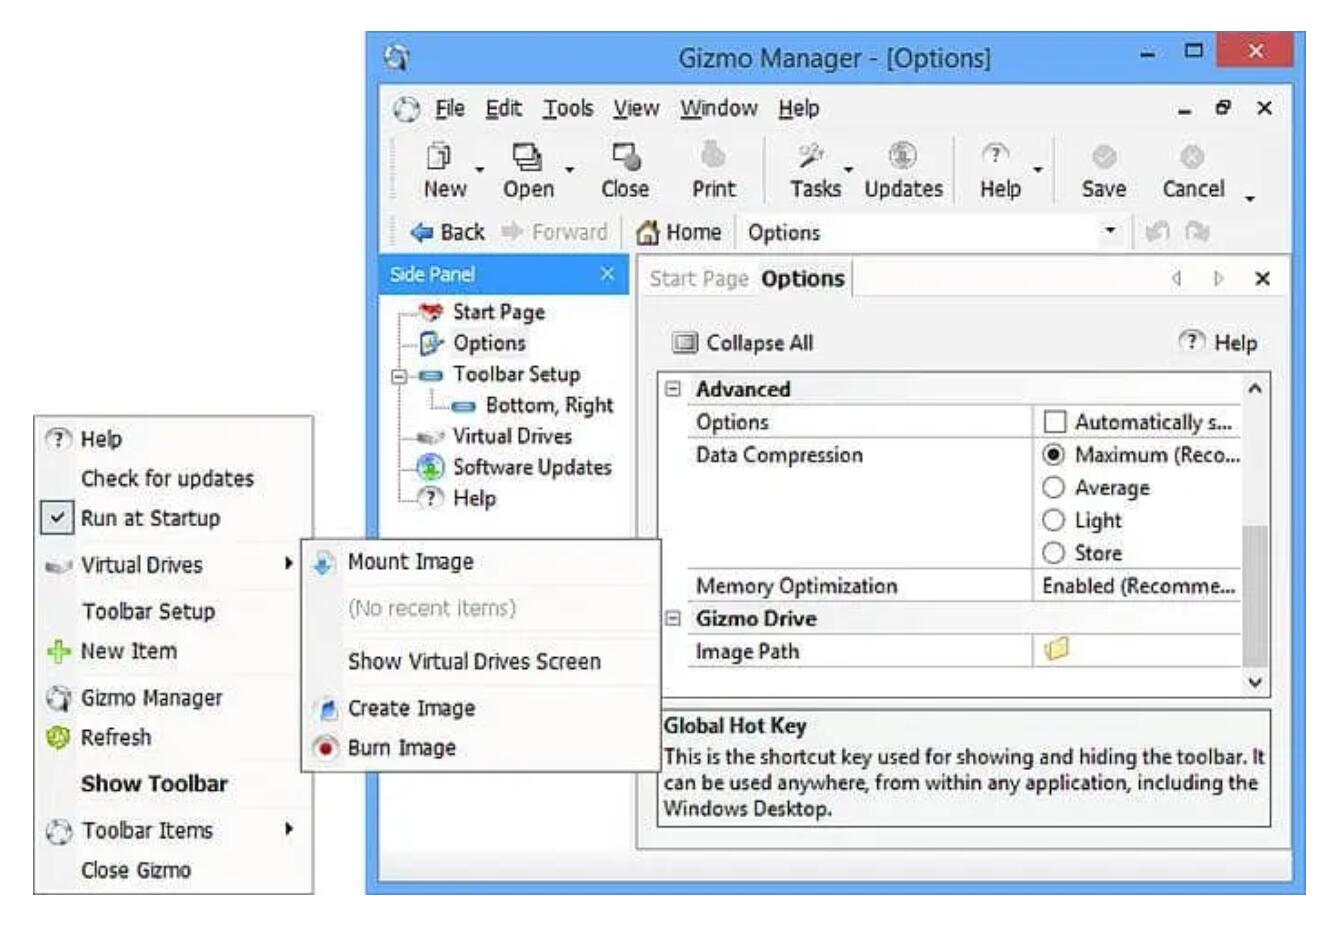1338x942 pixels.
Task: Close the Options tab with X
Action: [x=1262, y=279]
